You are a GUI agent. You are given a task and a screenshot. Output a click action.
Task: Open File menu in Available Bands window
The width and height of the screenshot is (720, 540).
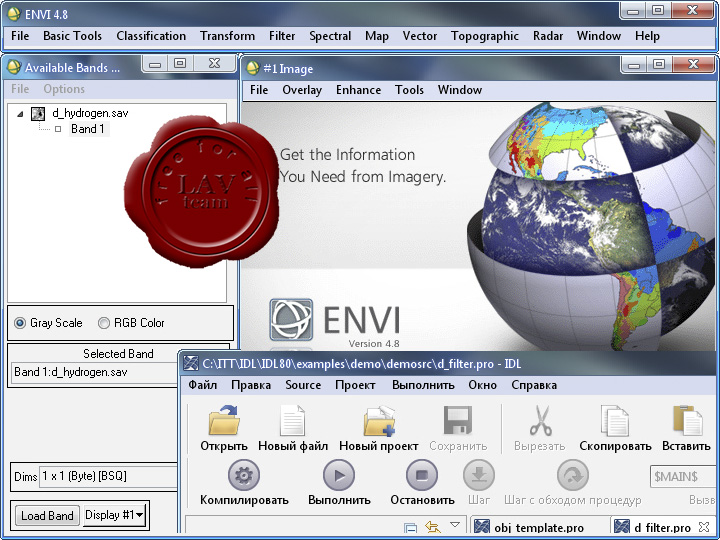20,89
